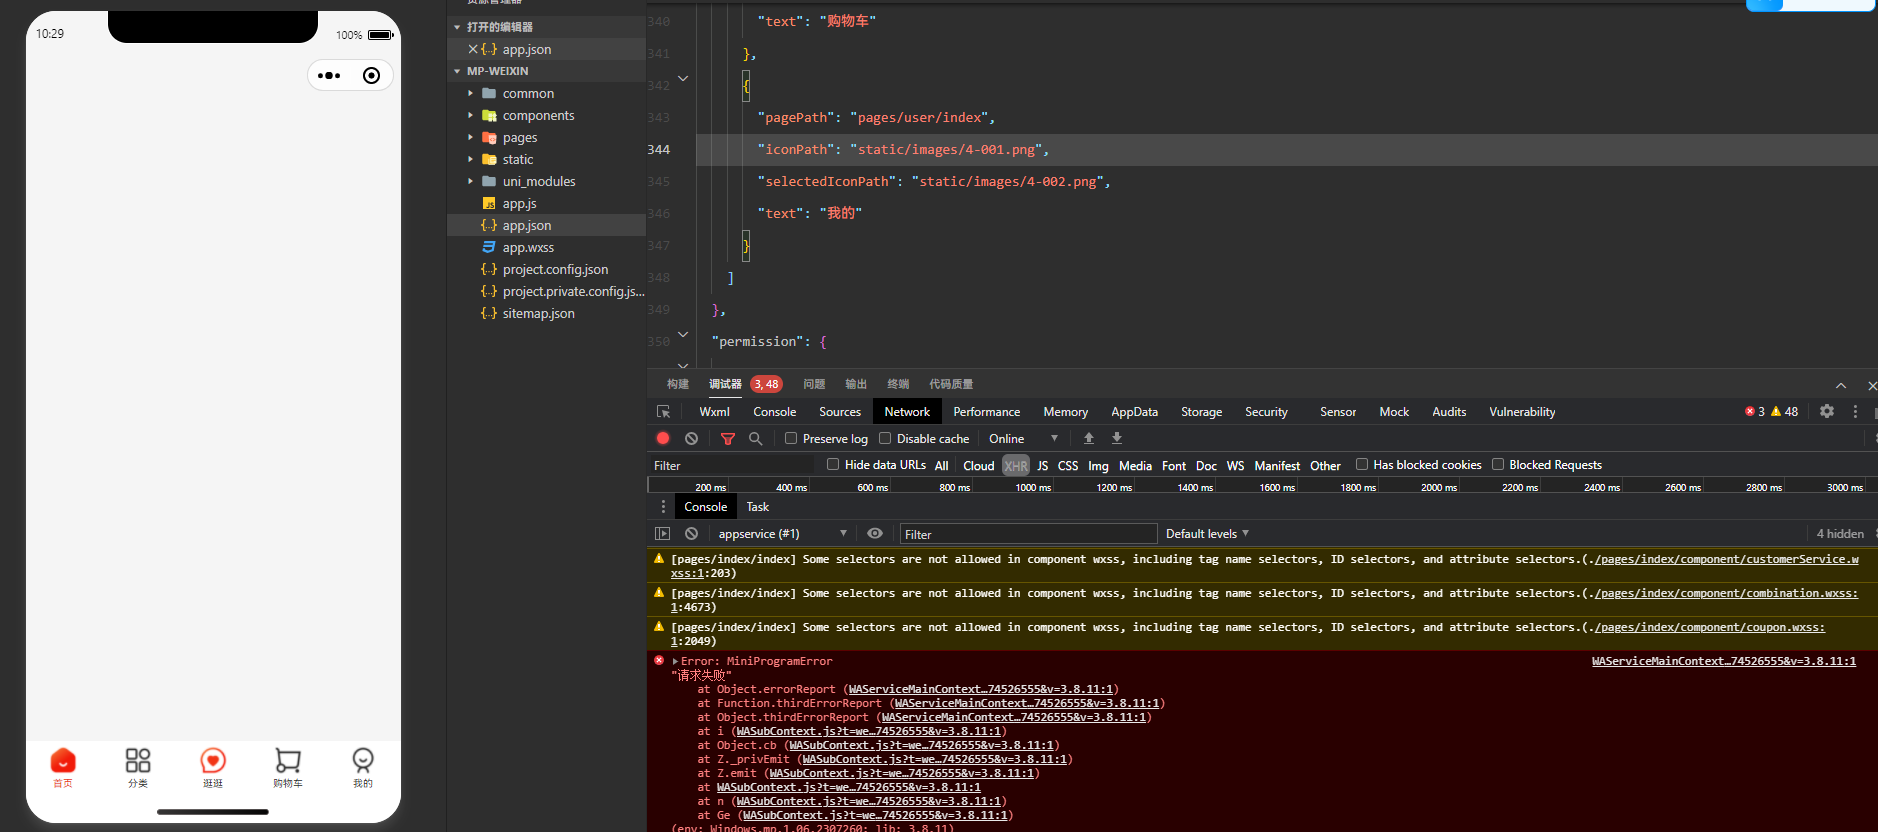Viewport: 1878px width, 832px height.
Task: Enable Preserve log checkbox
Action: click(x=791, y=438)
